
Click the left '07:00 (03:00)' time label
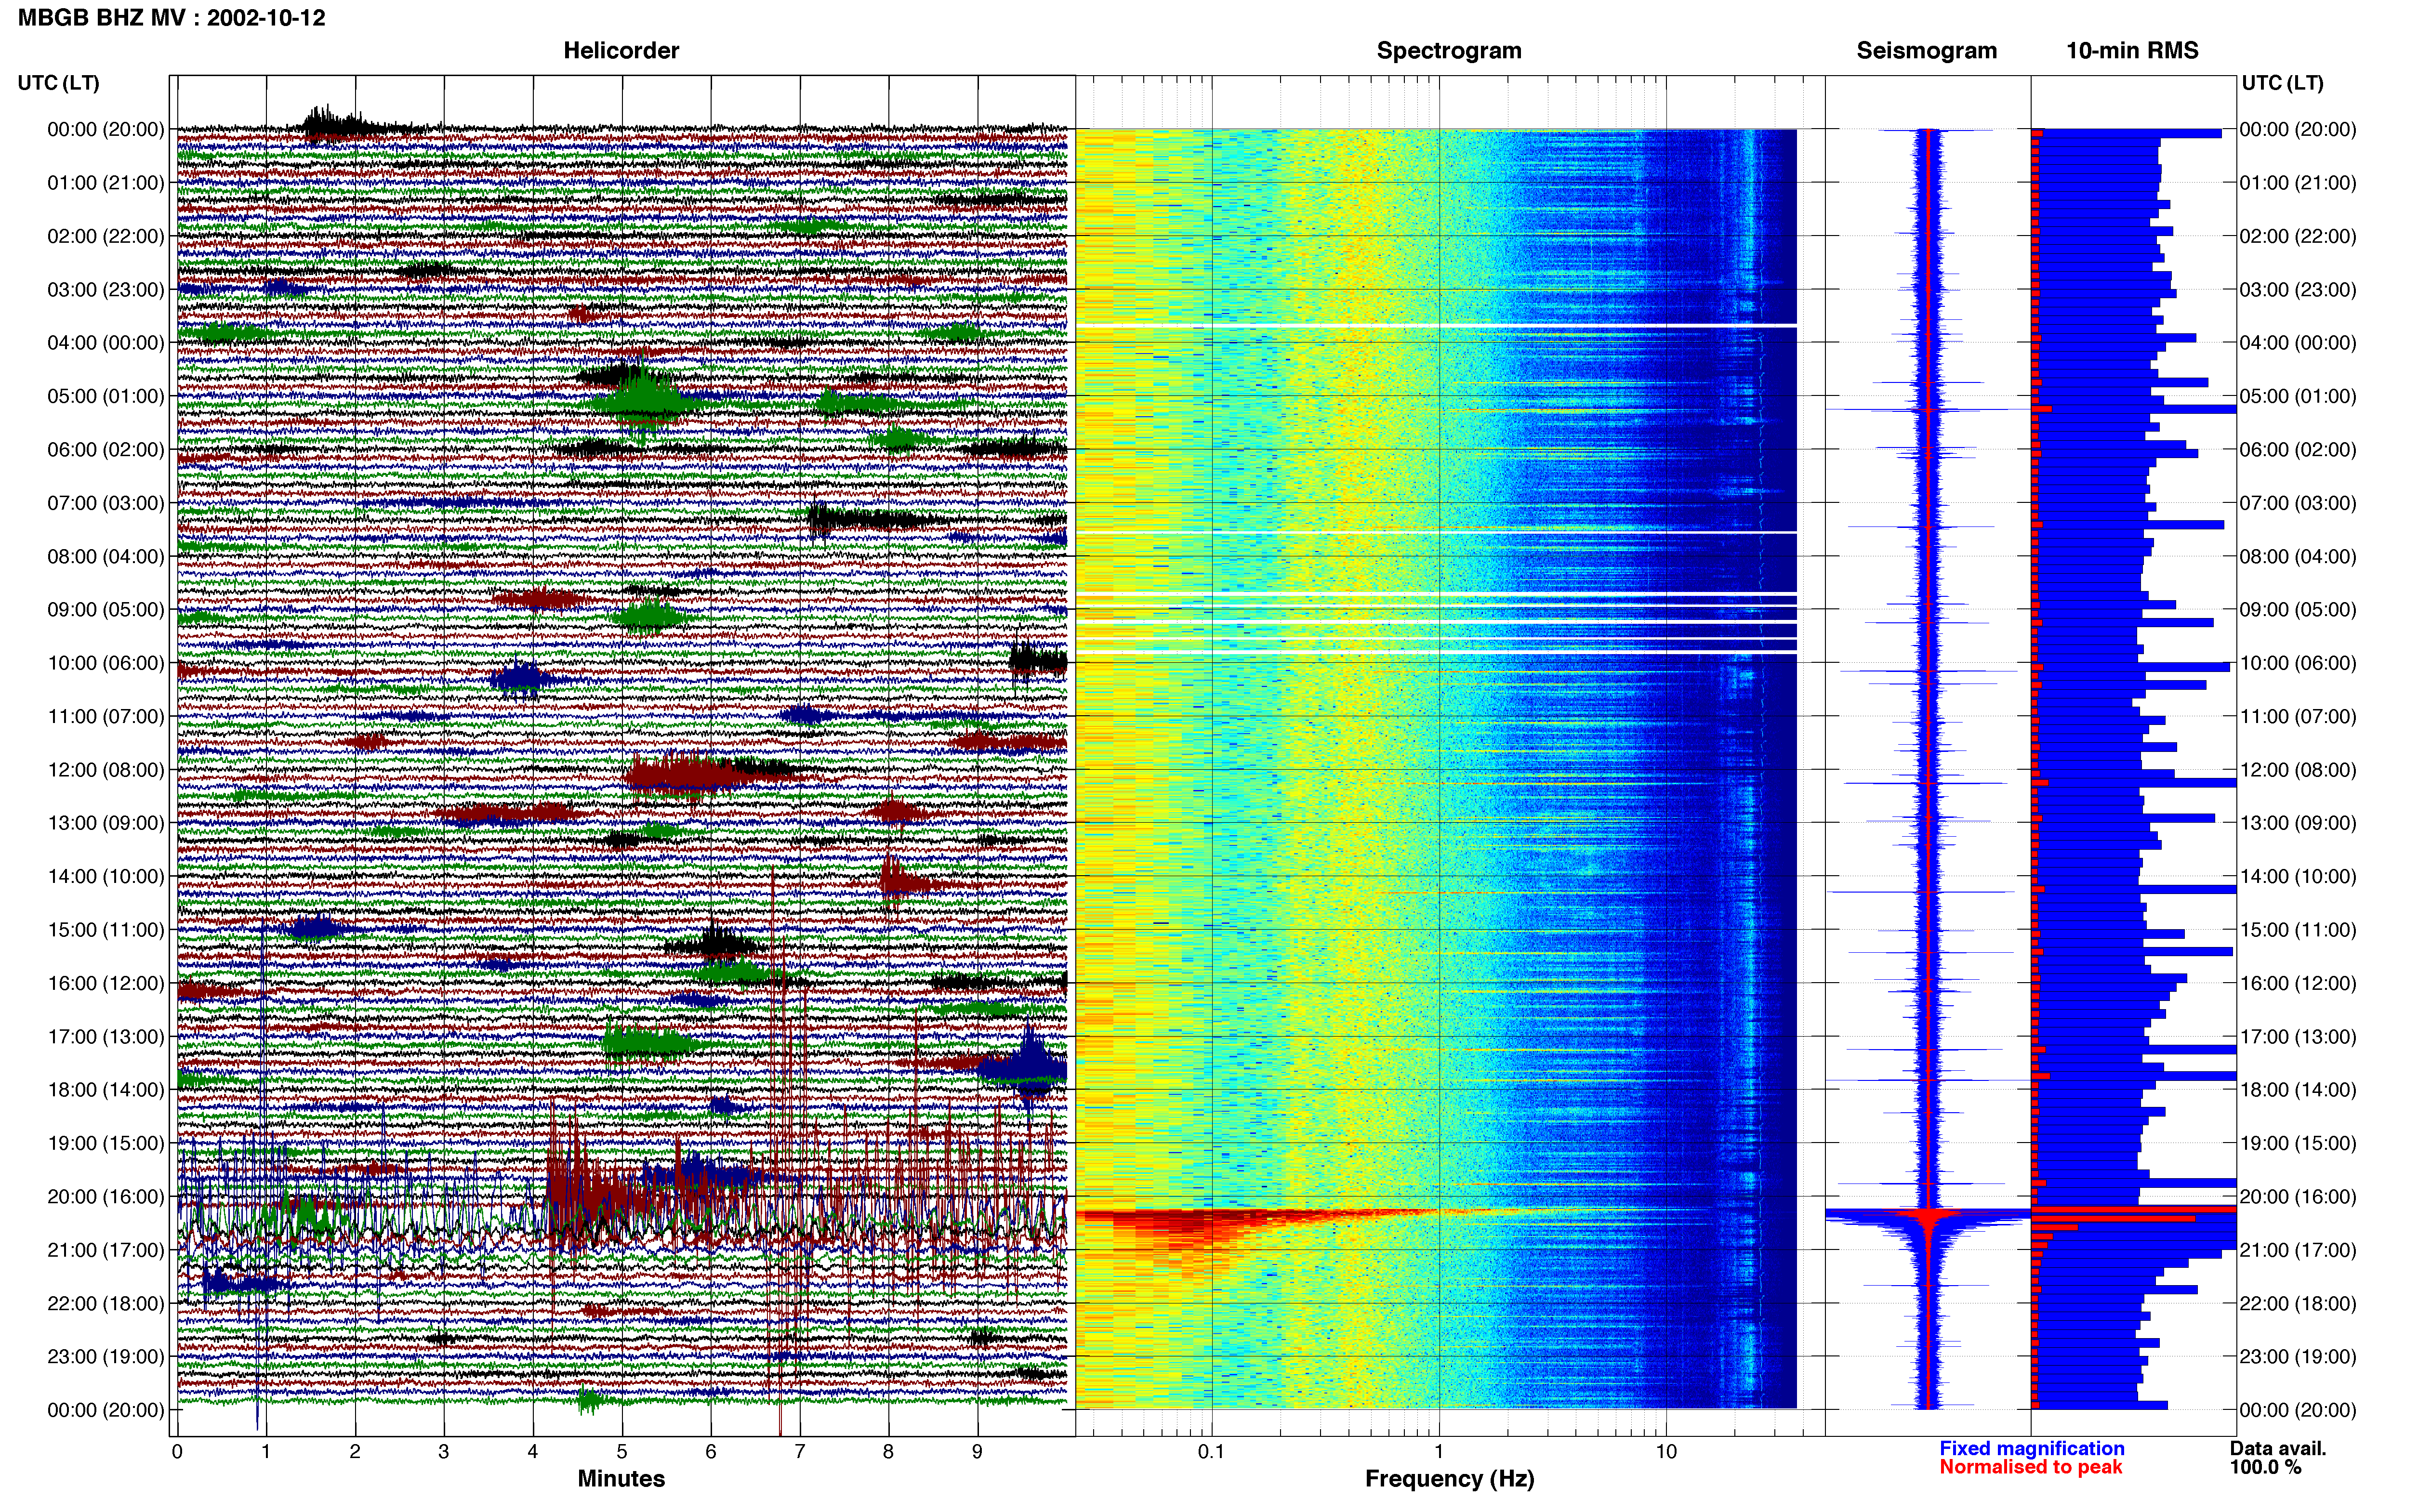[x=106, y=503]
